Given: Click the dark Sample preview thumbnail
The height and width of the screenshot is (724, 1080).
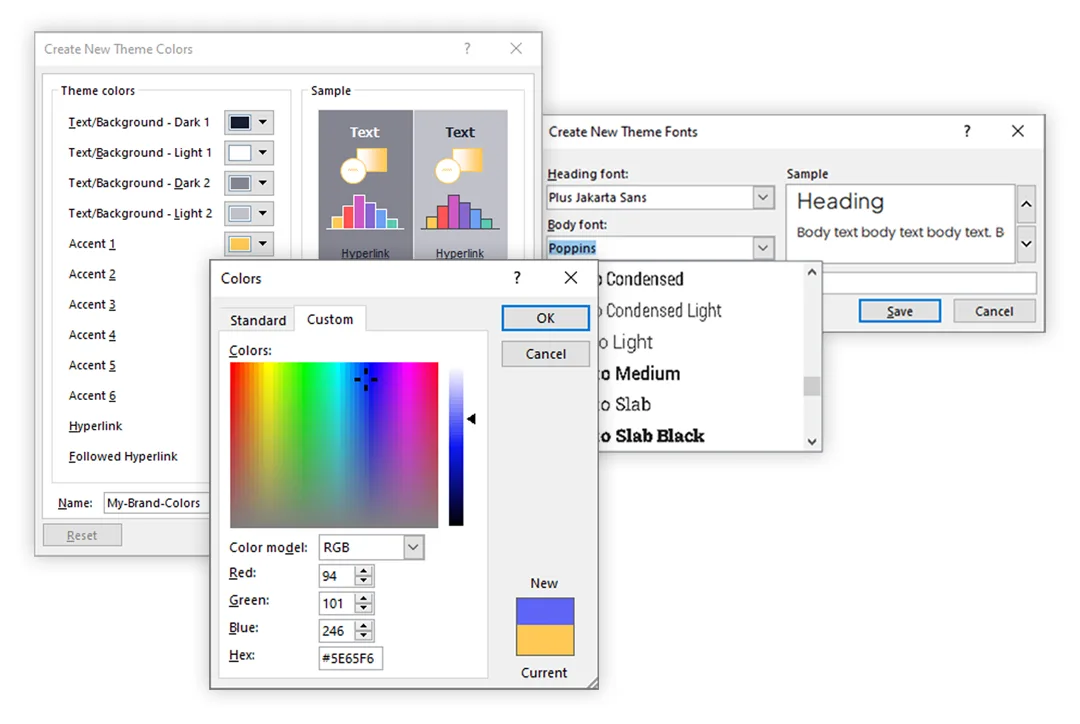Looking at the screenshot, I should point(365,185).
